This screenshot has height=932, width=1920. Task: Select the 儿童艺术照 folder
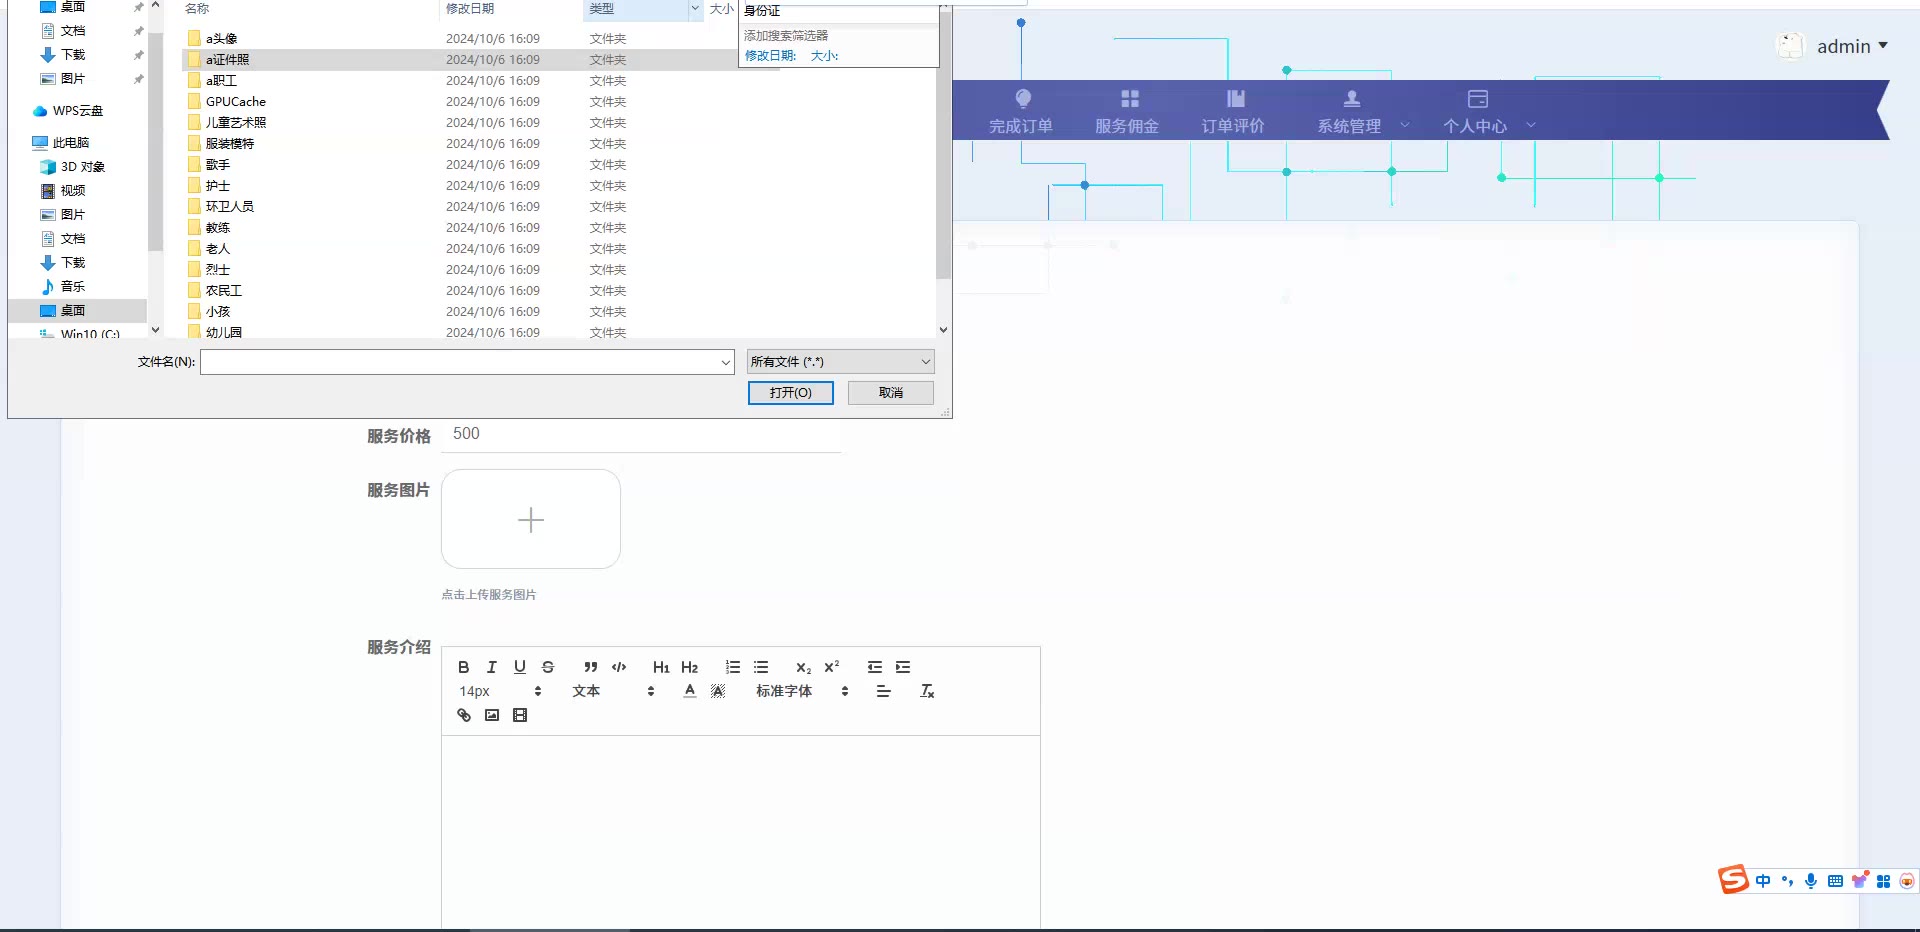point(235,123)
